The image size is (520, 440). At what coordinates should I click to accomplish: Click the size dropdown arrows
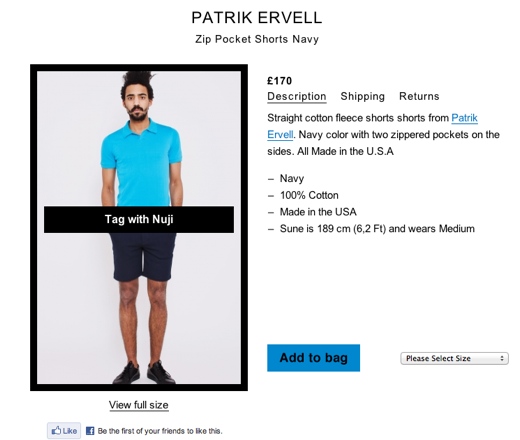[502, 358]
